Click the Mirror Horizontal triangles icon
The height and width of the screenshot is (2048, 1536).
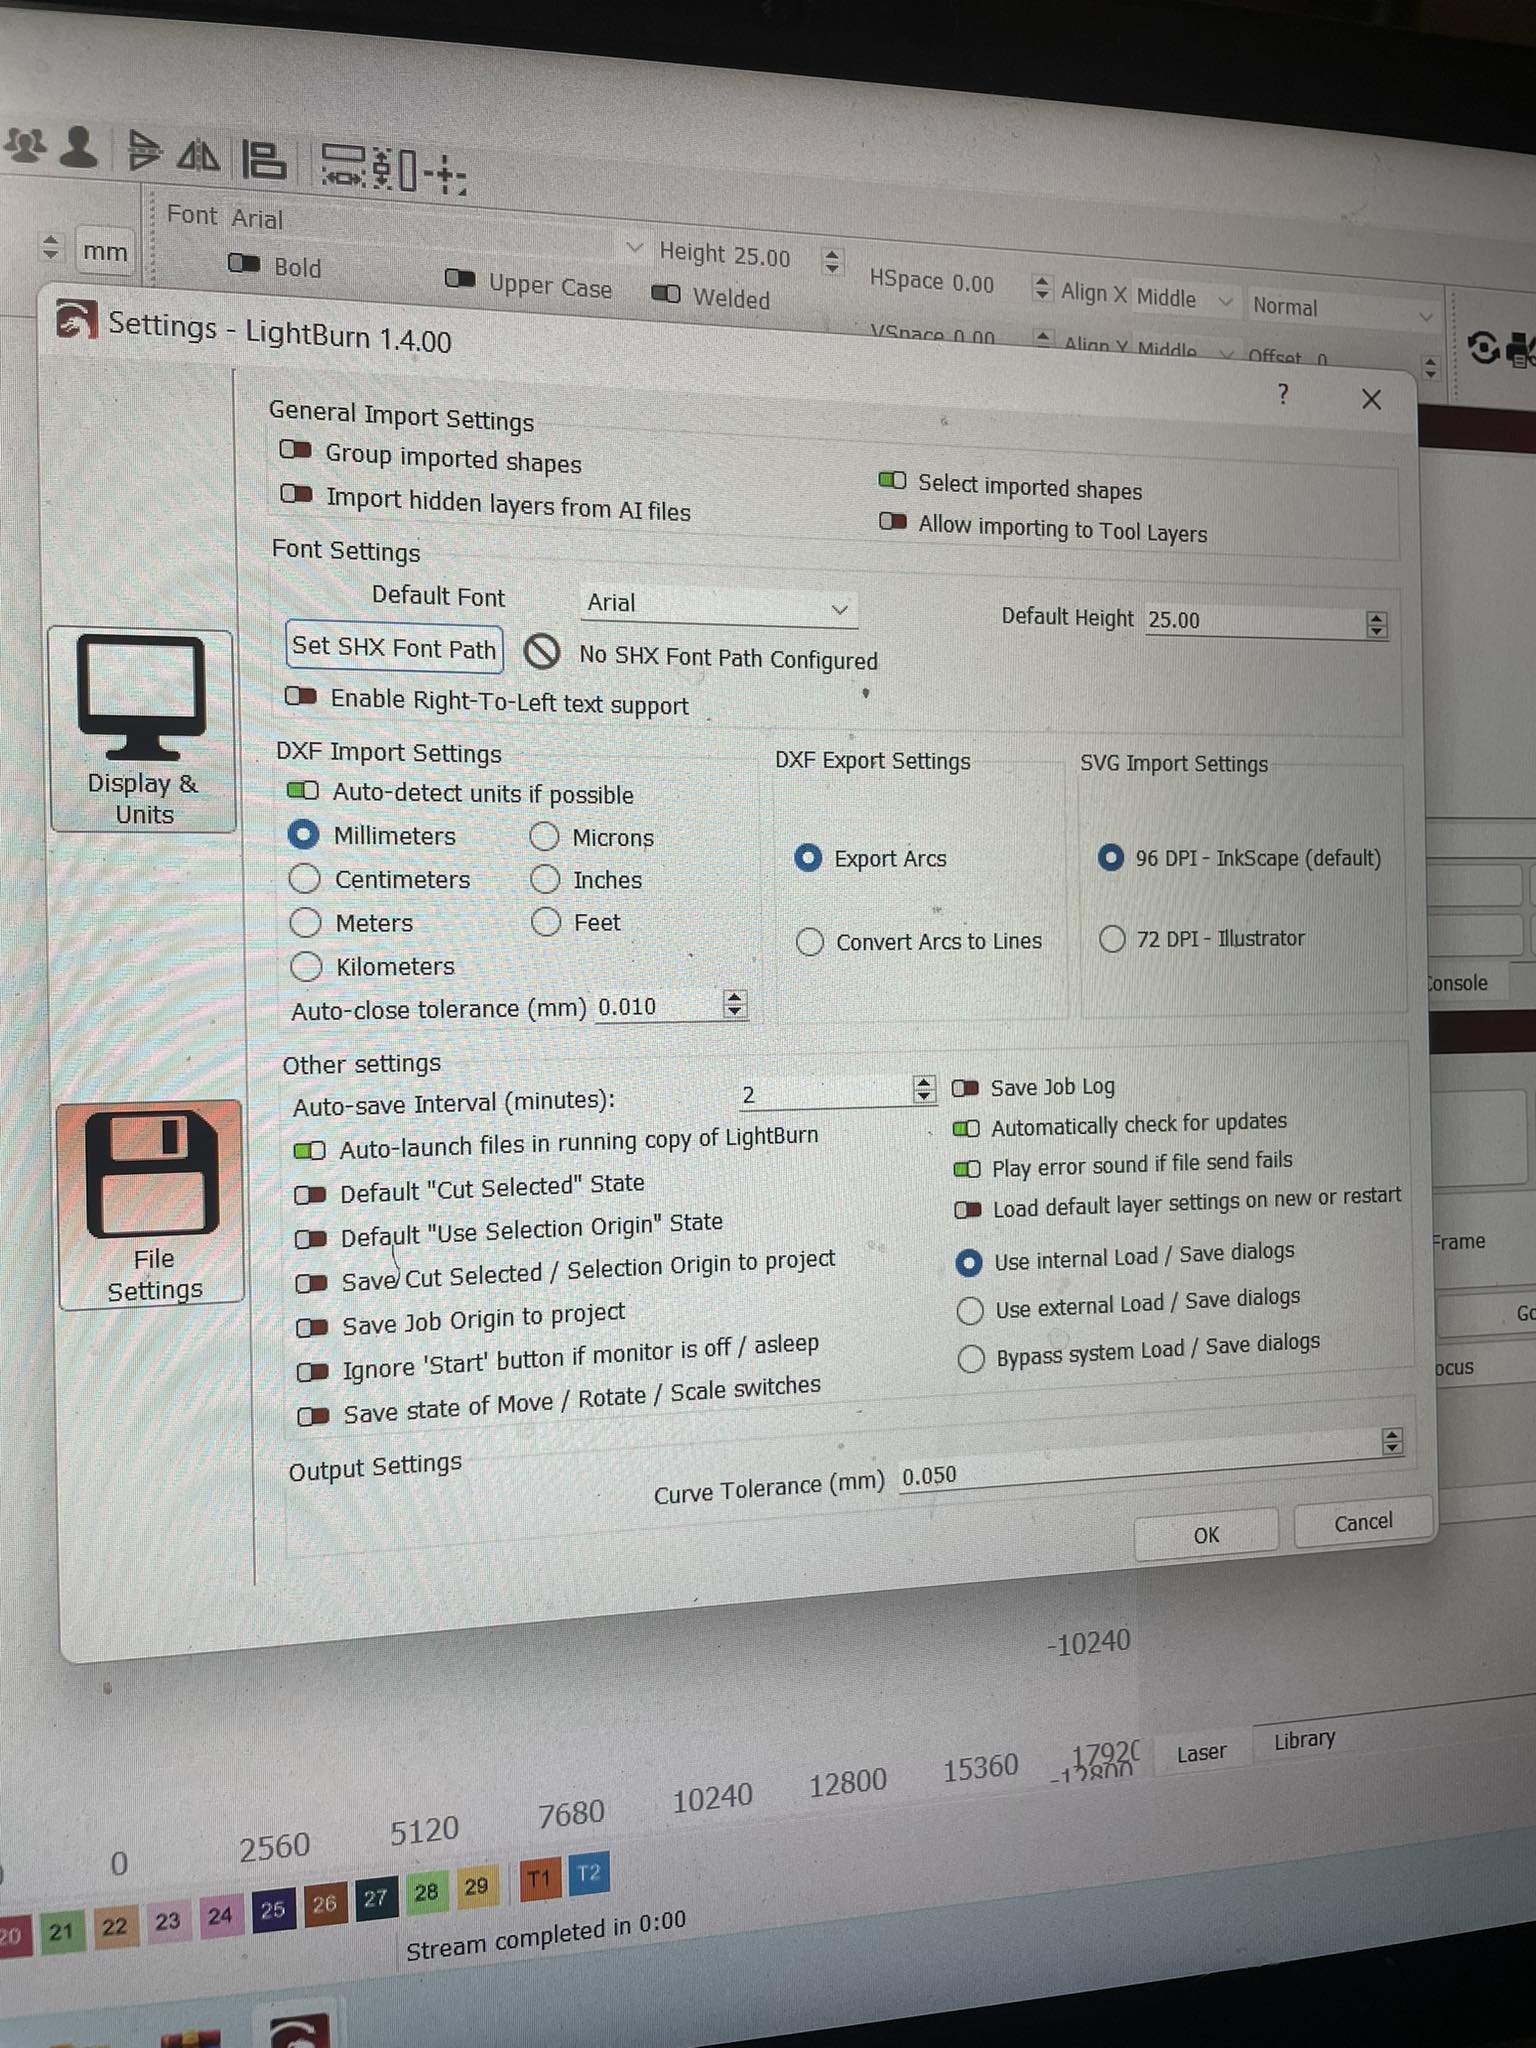[199, 156]
